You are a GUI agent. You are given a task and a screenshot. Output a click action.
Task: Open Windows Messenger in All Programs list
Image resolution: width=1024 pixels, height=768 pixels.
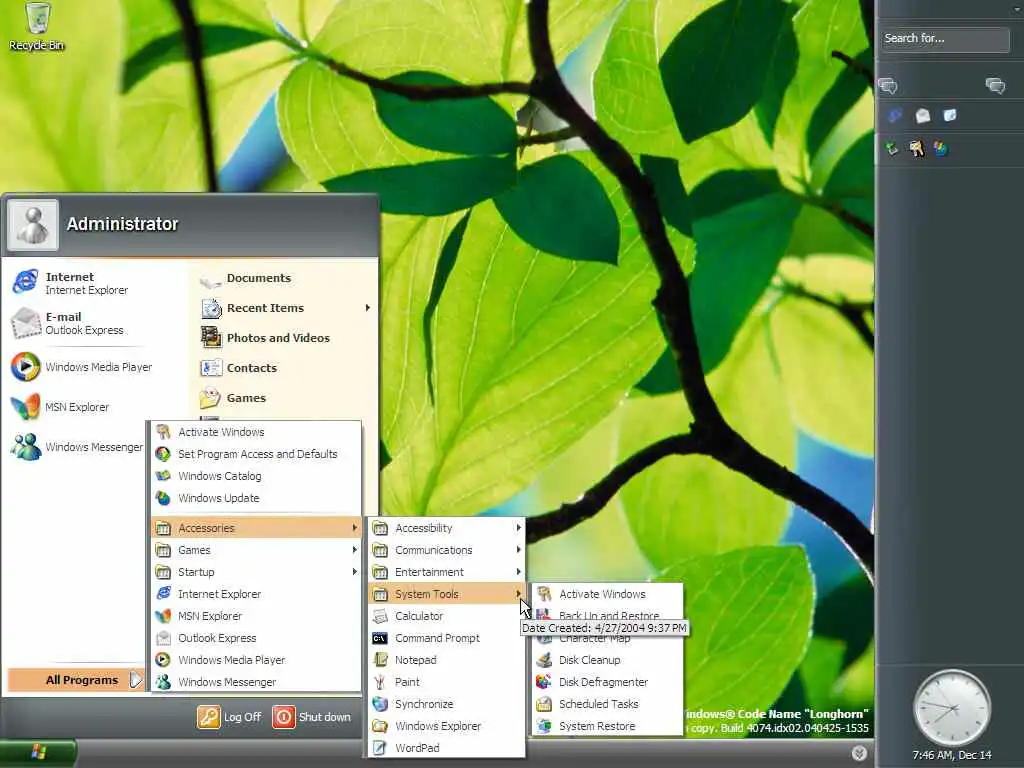pyautogui.click(x=256, y=682)
